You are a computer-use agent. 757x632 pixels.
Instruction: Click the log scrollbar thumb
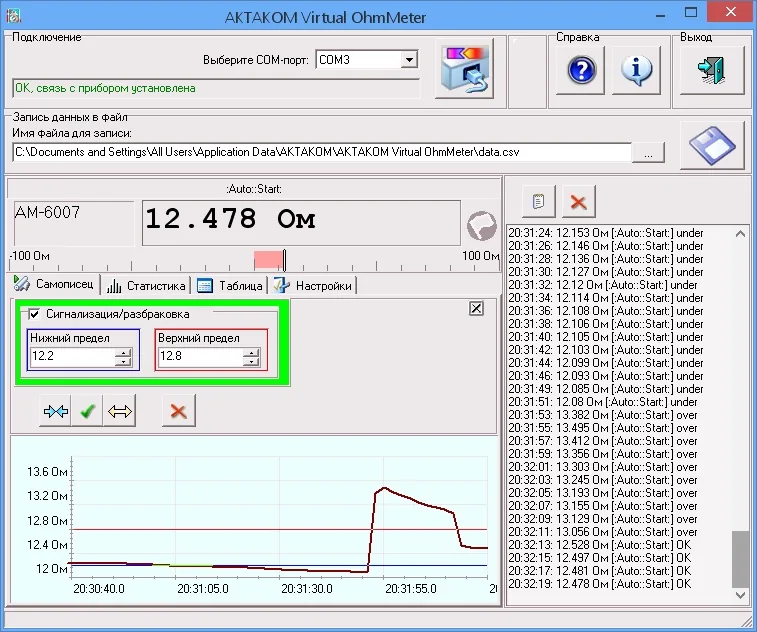(x=740, y=559)
